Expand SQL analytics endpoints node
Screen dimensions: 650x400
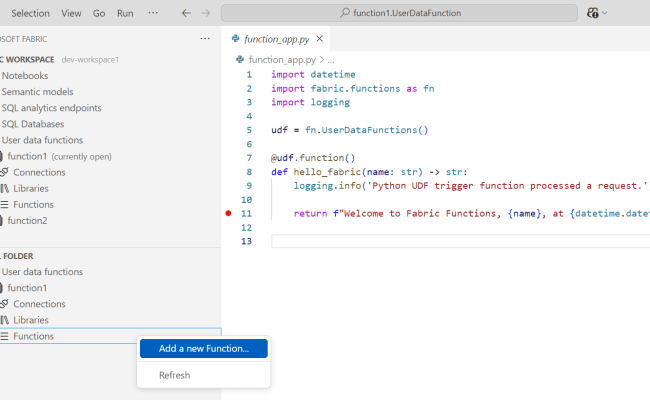[51, 108]
